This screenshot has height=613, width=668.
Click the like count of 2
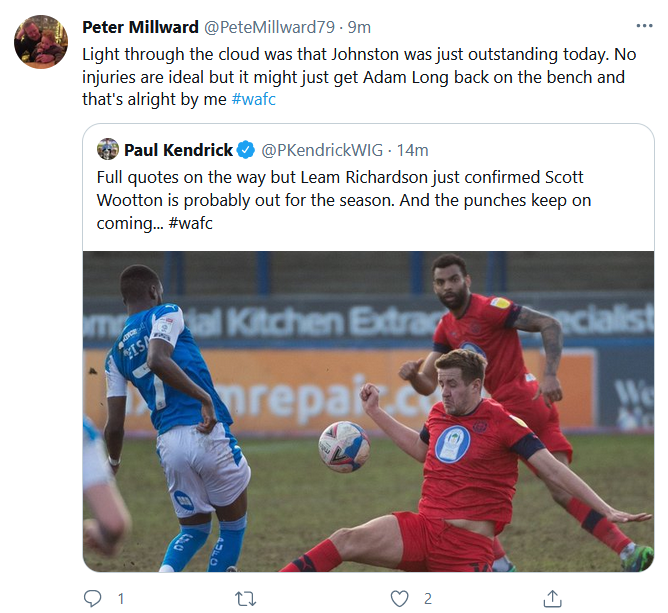point(427,598)
